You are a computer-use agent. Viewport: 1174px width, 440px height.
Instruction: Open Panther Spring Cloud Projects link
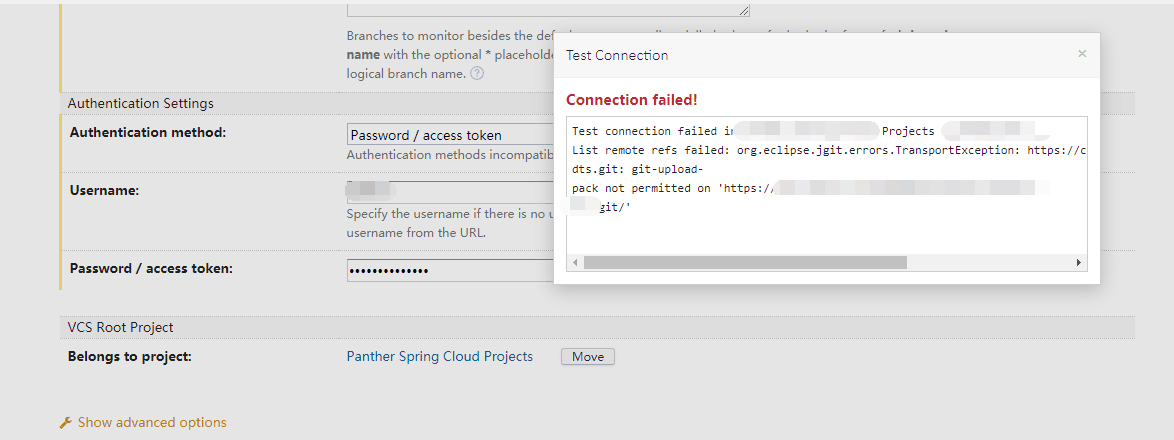440,356
